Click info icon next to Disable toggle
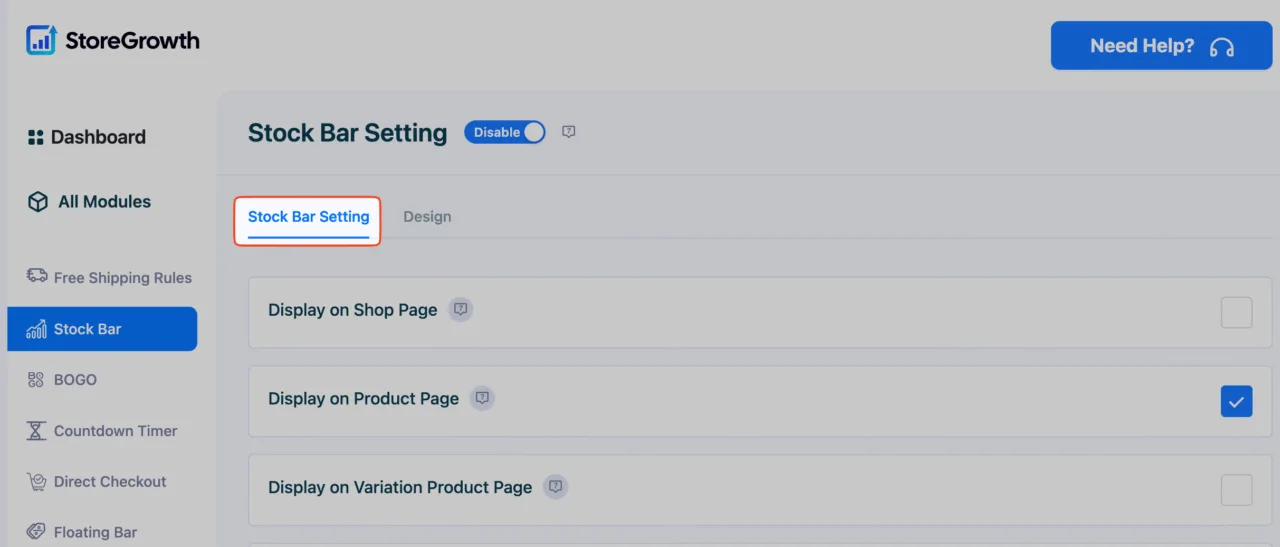Screen dimensions: 1280x547 coord(568,132)
